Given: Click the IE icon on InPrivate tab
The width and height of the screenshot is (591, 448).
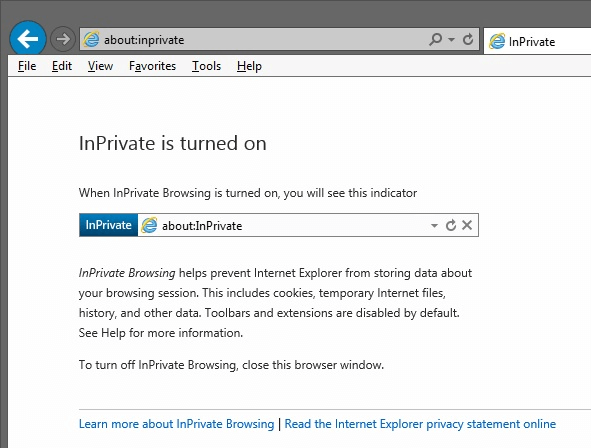Looking at the screenshot, I should coord(497,41).
